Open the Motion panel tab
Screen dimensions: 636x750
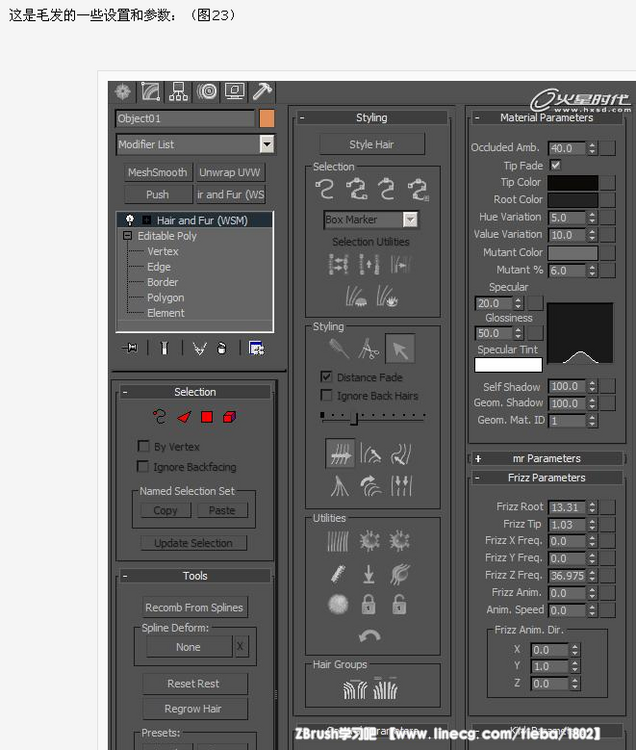point(207,92)
